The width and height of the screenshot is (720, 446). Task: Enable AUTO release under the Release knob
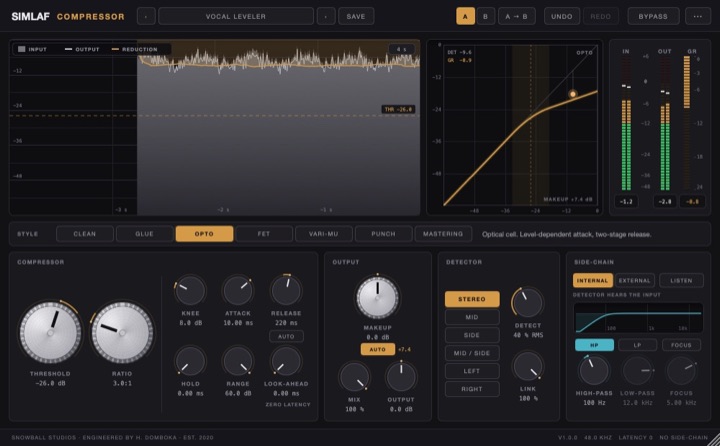[x=286, y=336]
